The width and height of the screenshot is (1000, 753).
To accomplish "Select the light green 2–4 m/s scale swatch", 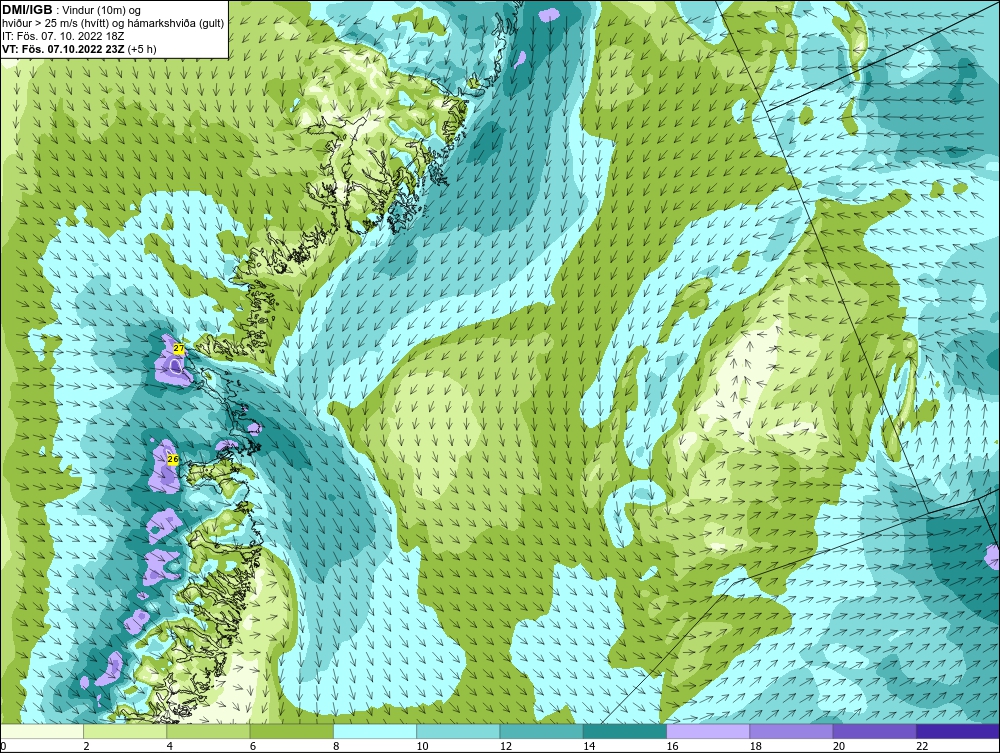I will pos(125,731).
